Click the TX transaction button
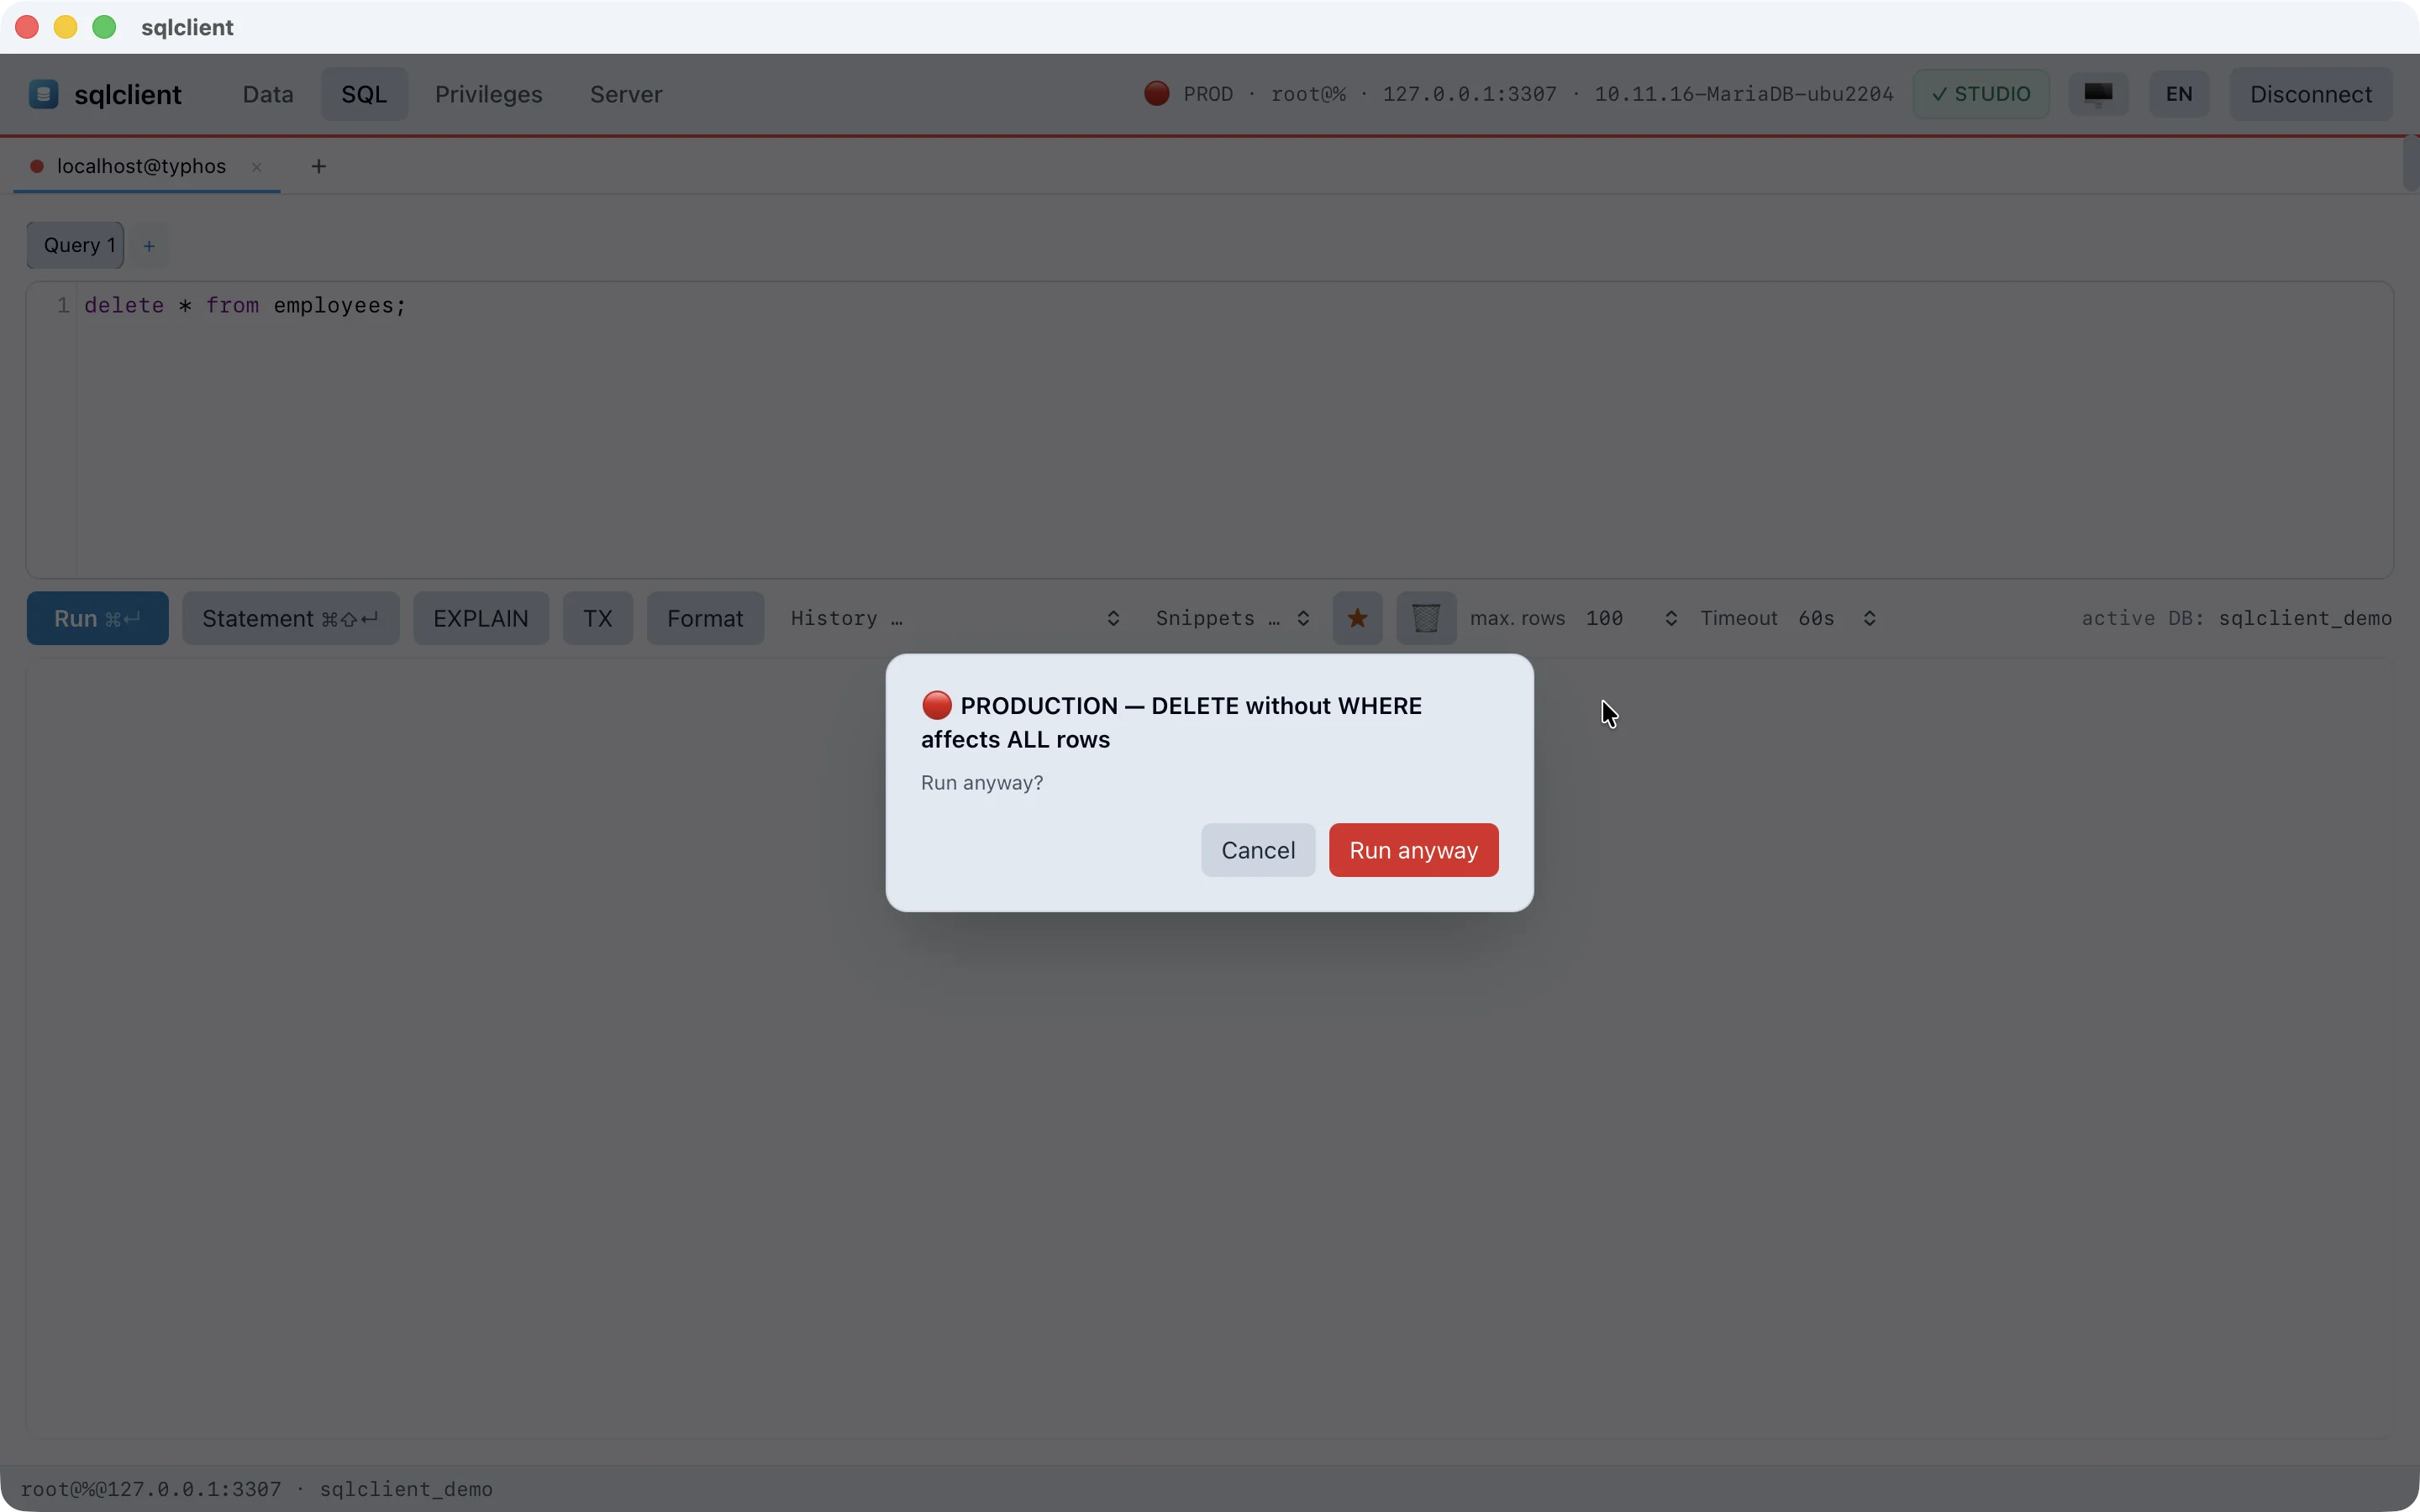 pyautogui.click(x=598, y=618)
